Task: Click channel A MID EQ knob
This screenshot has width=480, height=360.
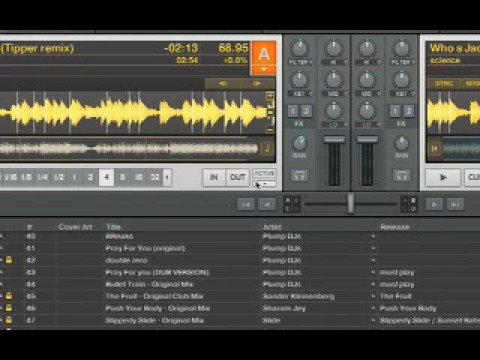Action: click(333, 80)
